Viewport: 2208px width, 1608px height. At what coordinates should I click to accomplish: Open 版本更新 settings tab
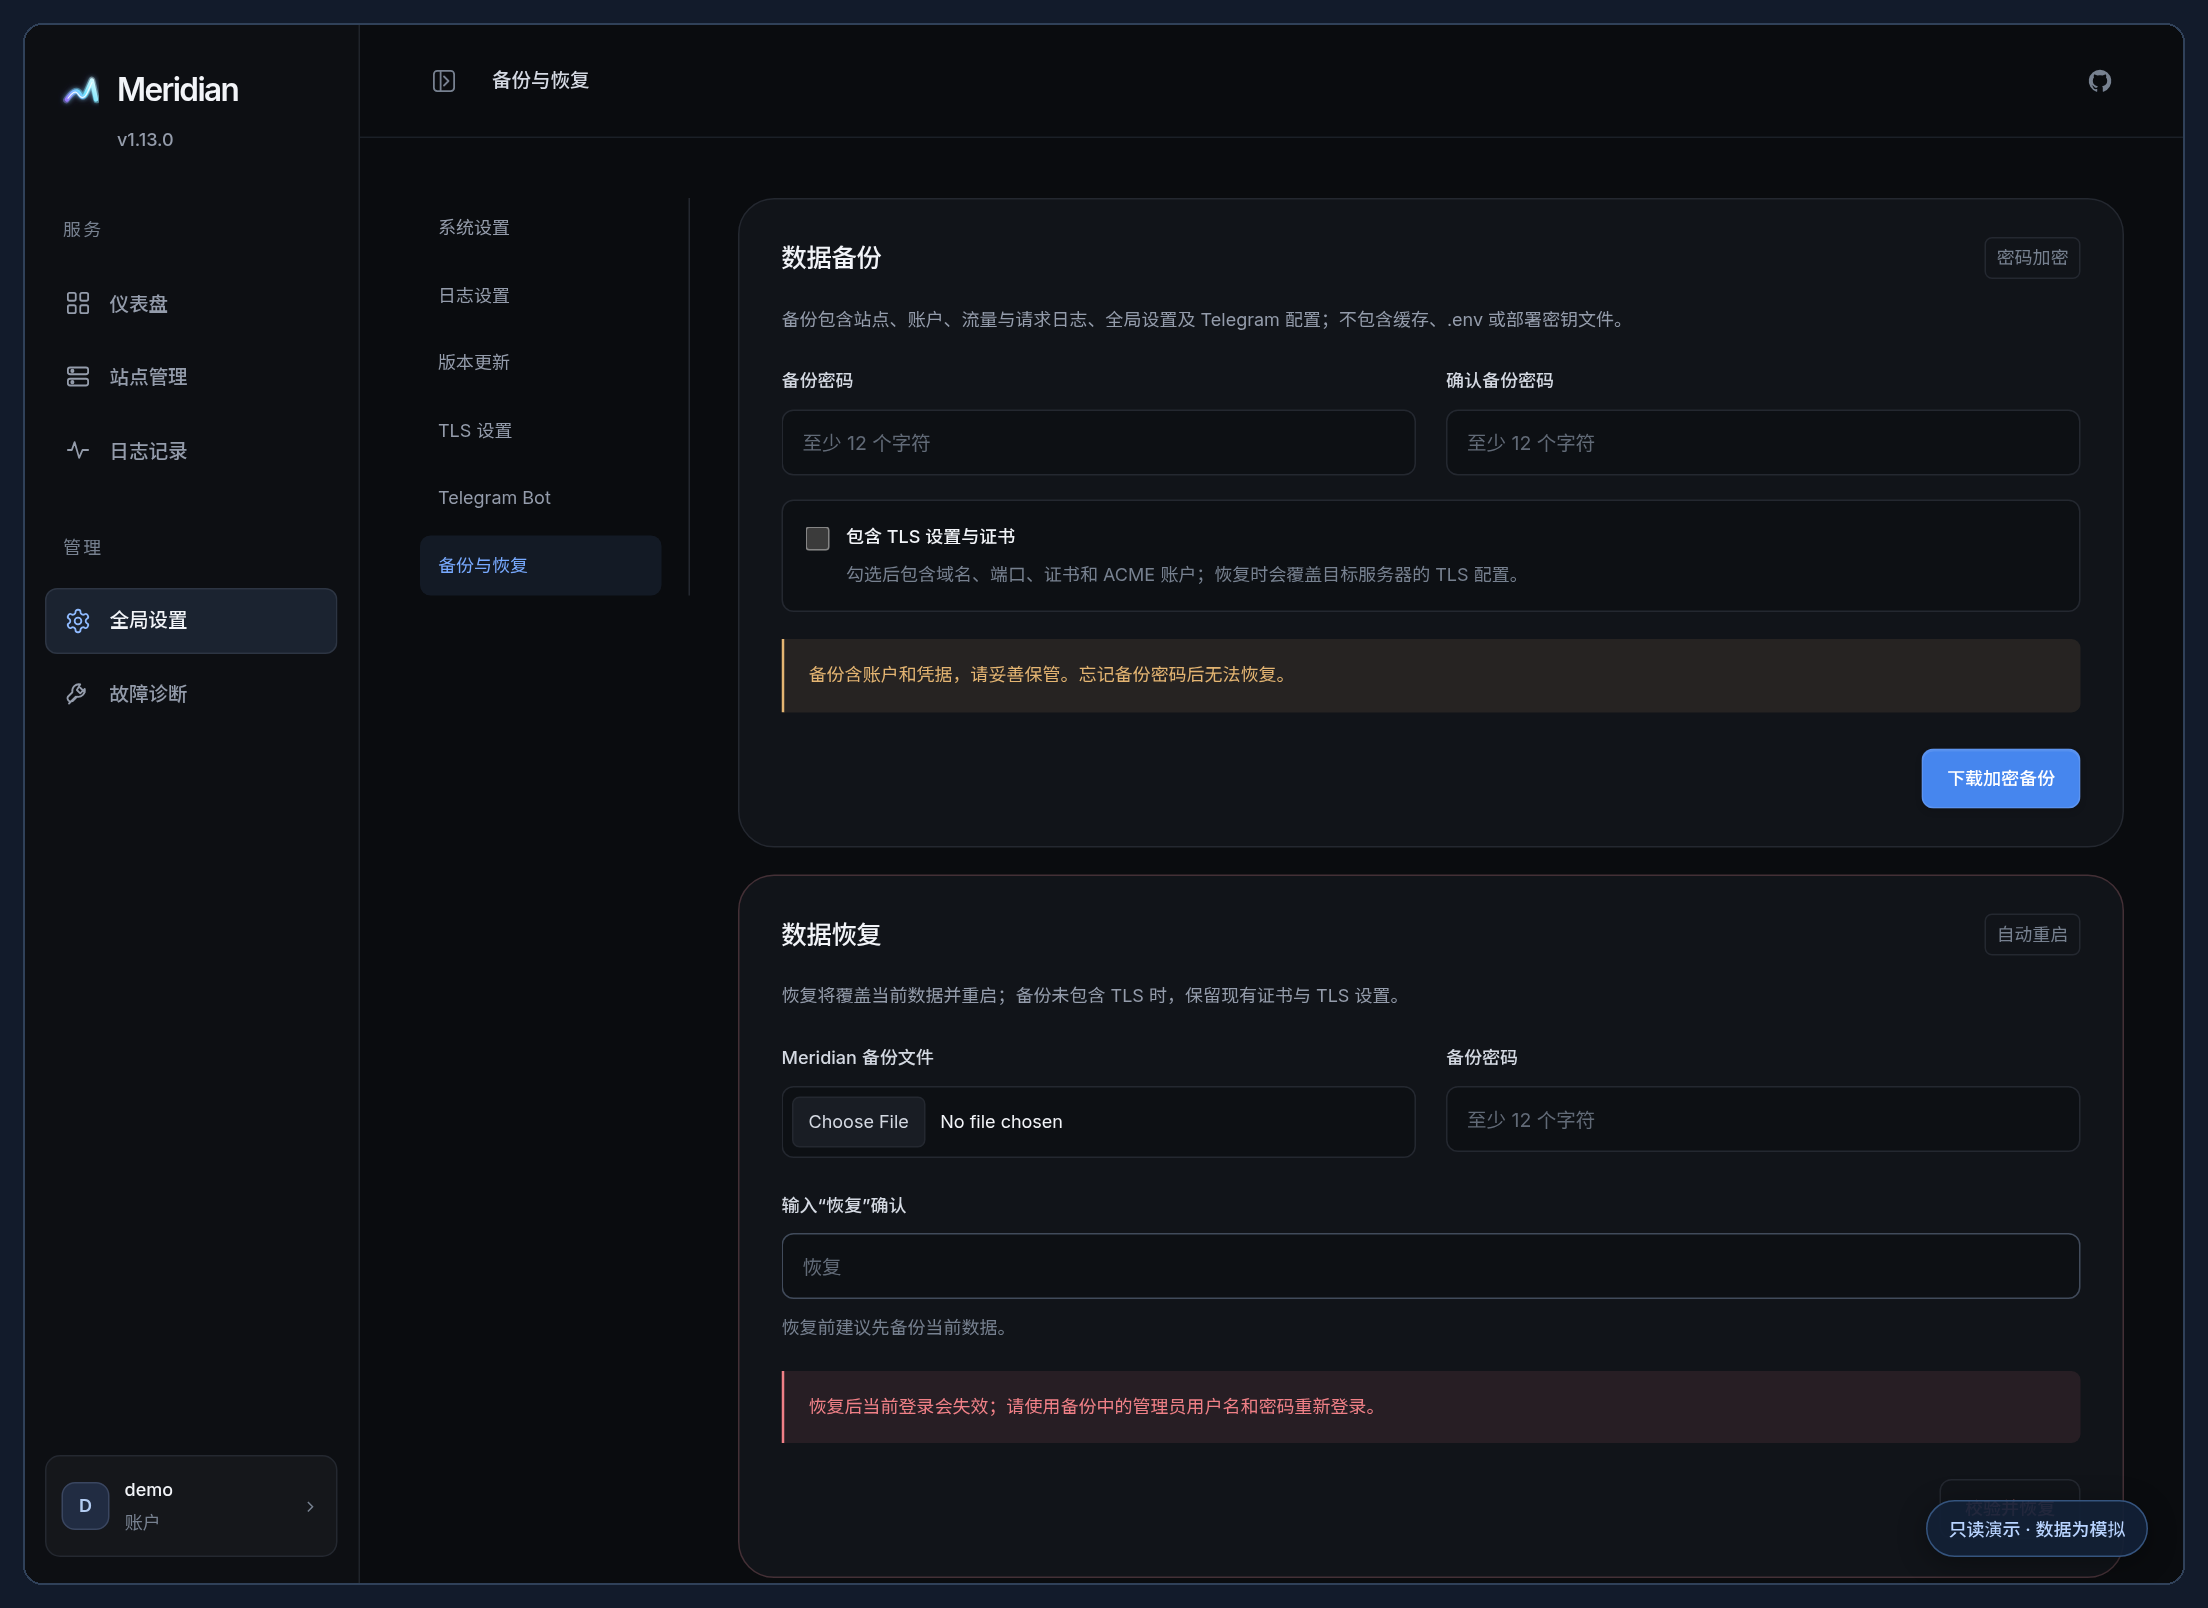pyautogui.click(x=540, y=362)
